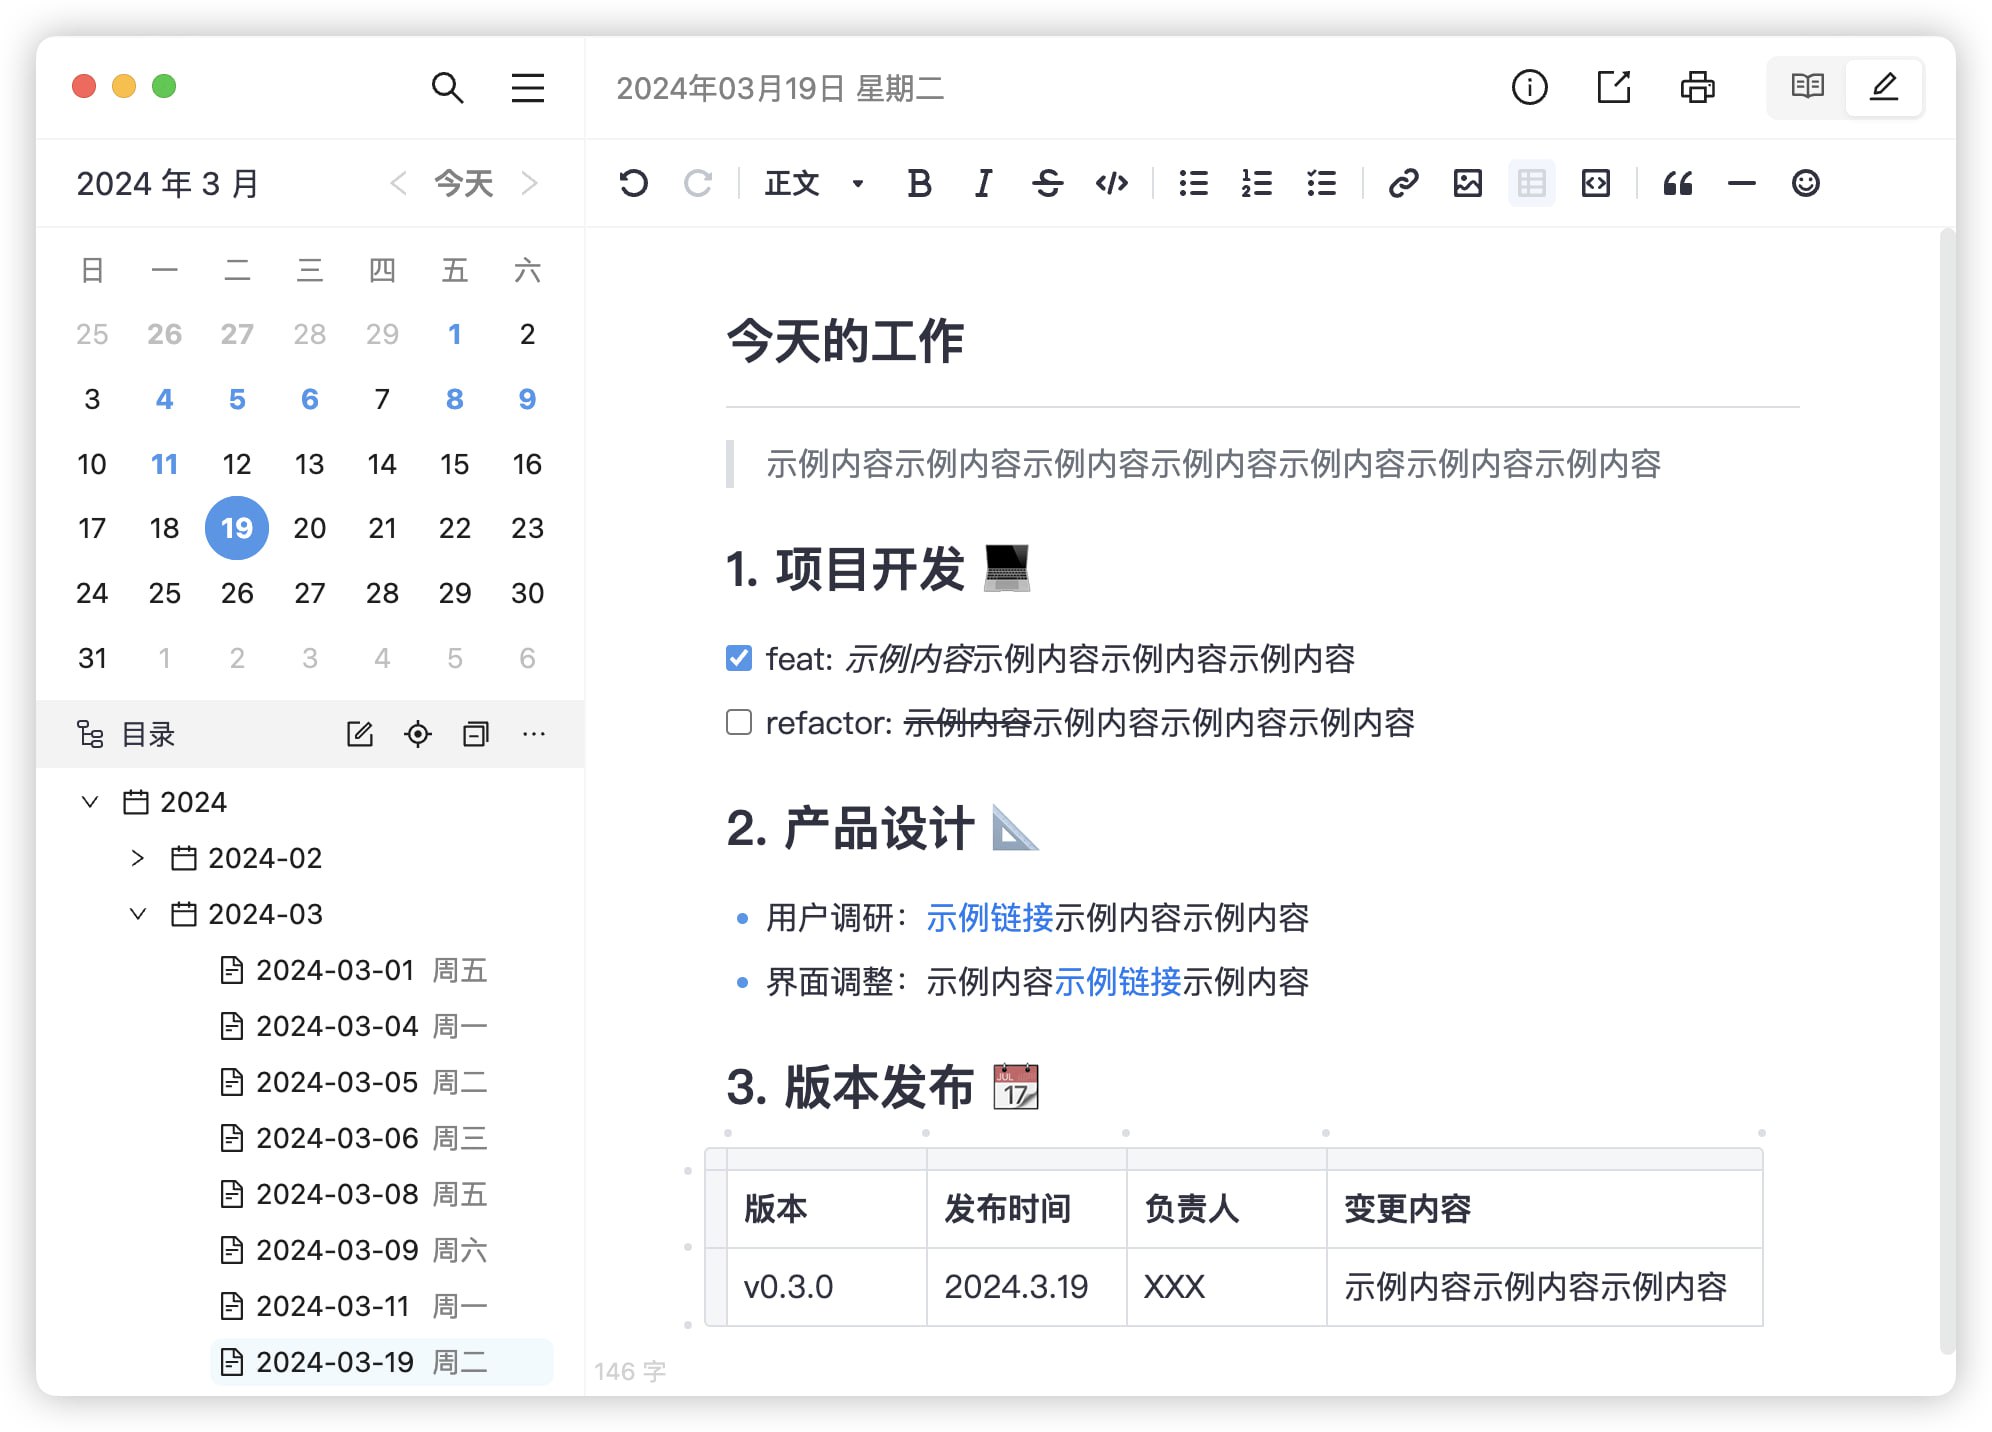Insert a code block
This screenshot has width=1992, height=1432.
[1595, 183]
